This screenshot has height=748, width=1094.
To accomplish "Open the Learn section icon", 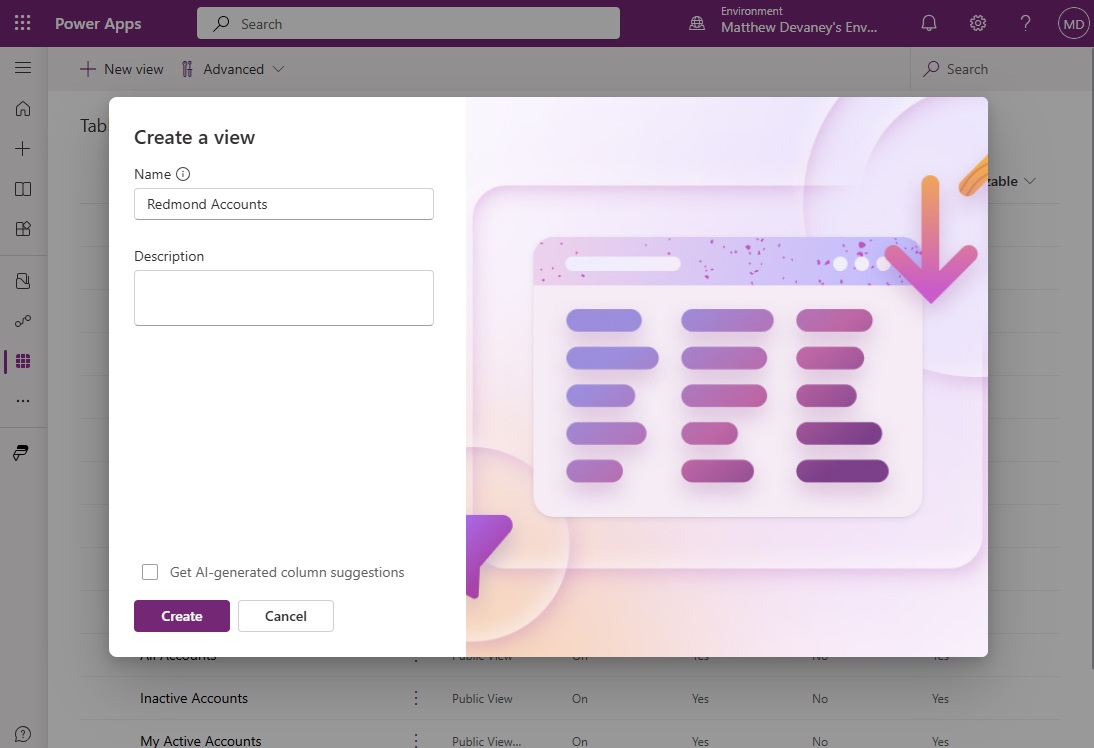I will click(23, 188).
